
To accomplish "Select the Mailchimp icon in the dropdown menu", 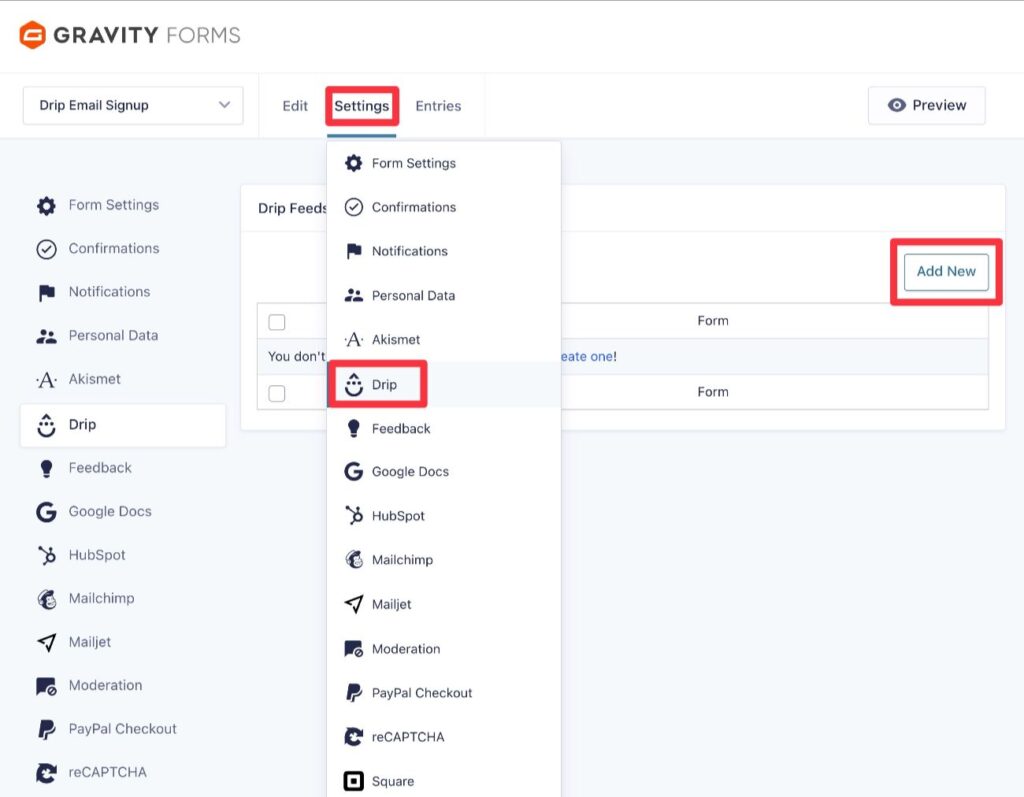I will coord(354,560).
